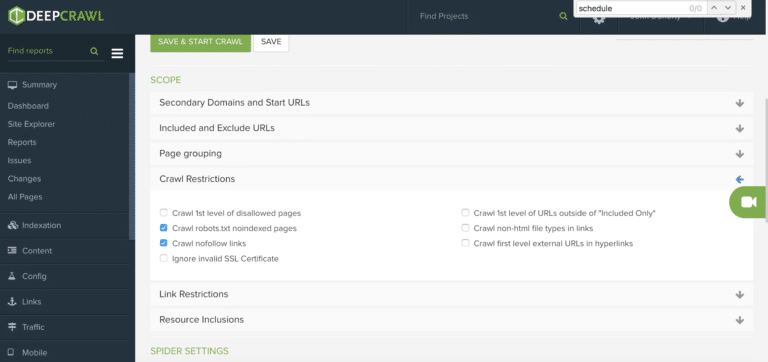Click the Traffic signpost icon
Viewport: 768px width, 362px height.
[12, 327]
